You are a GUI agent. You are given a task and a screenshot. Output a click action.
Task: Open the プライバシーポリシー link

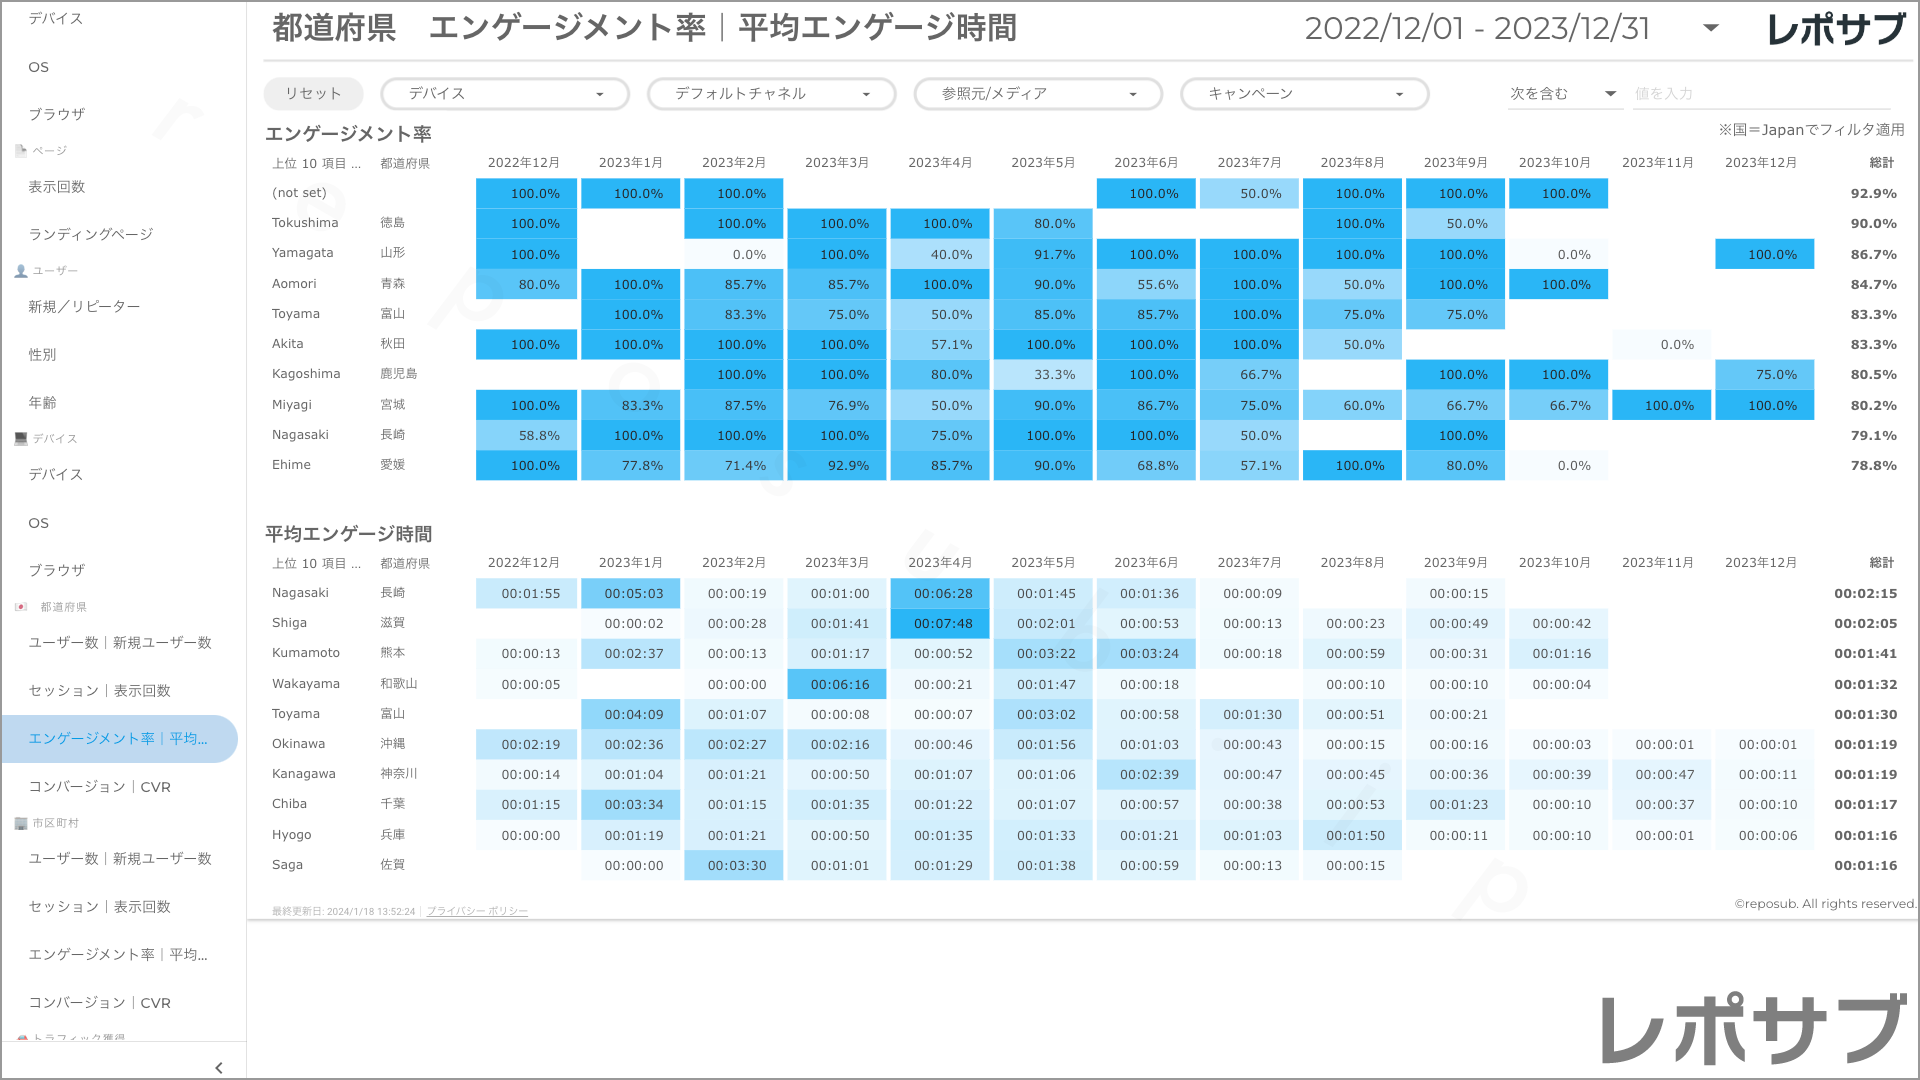(x=476, y=911)
